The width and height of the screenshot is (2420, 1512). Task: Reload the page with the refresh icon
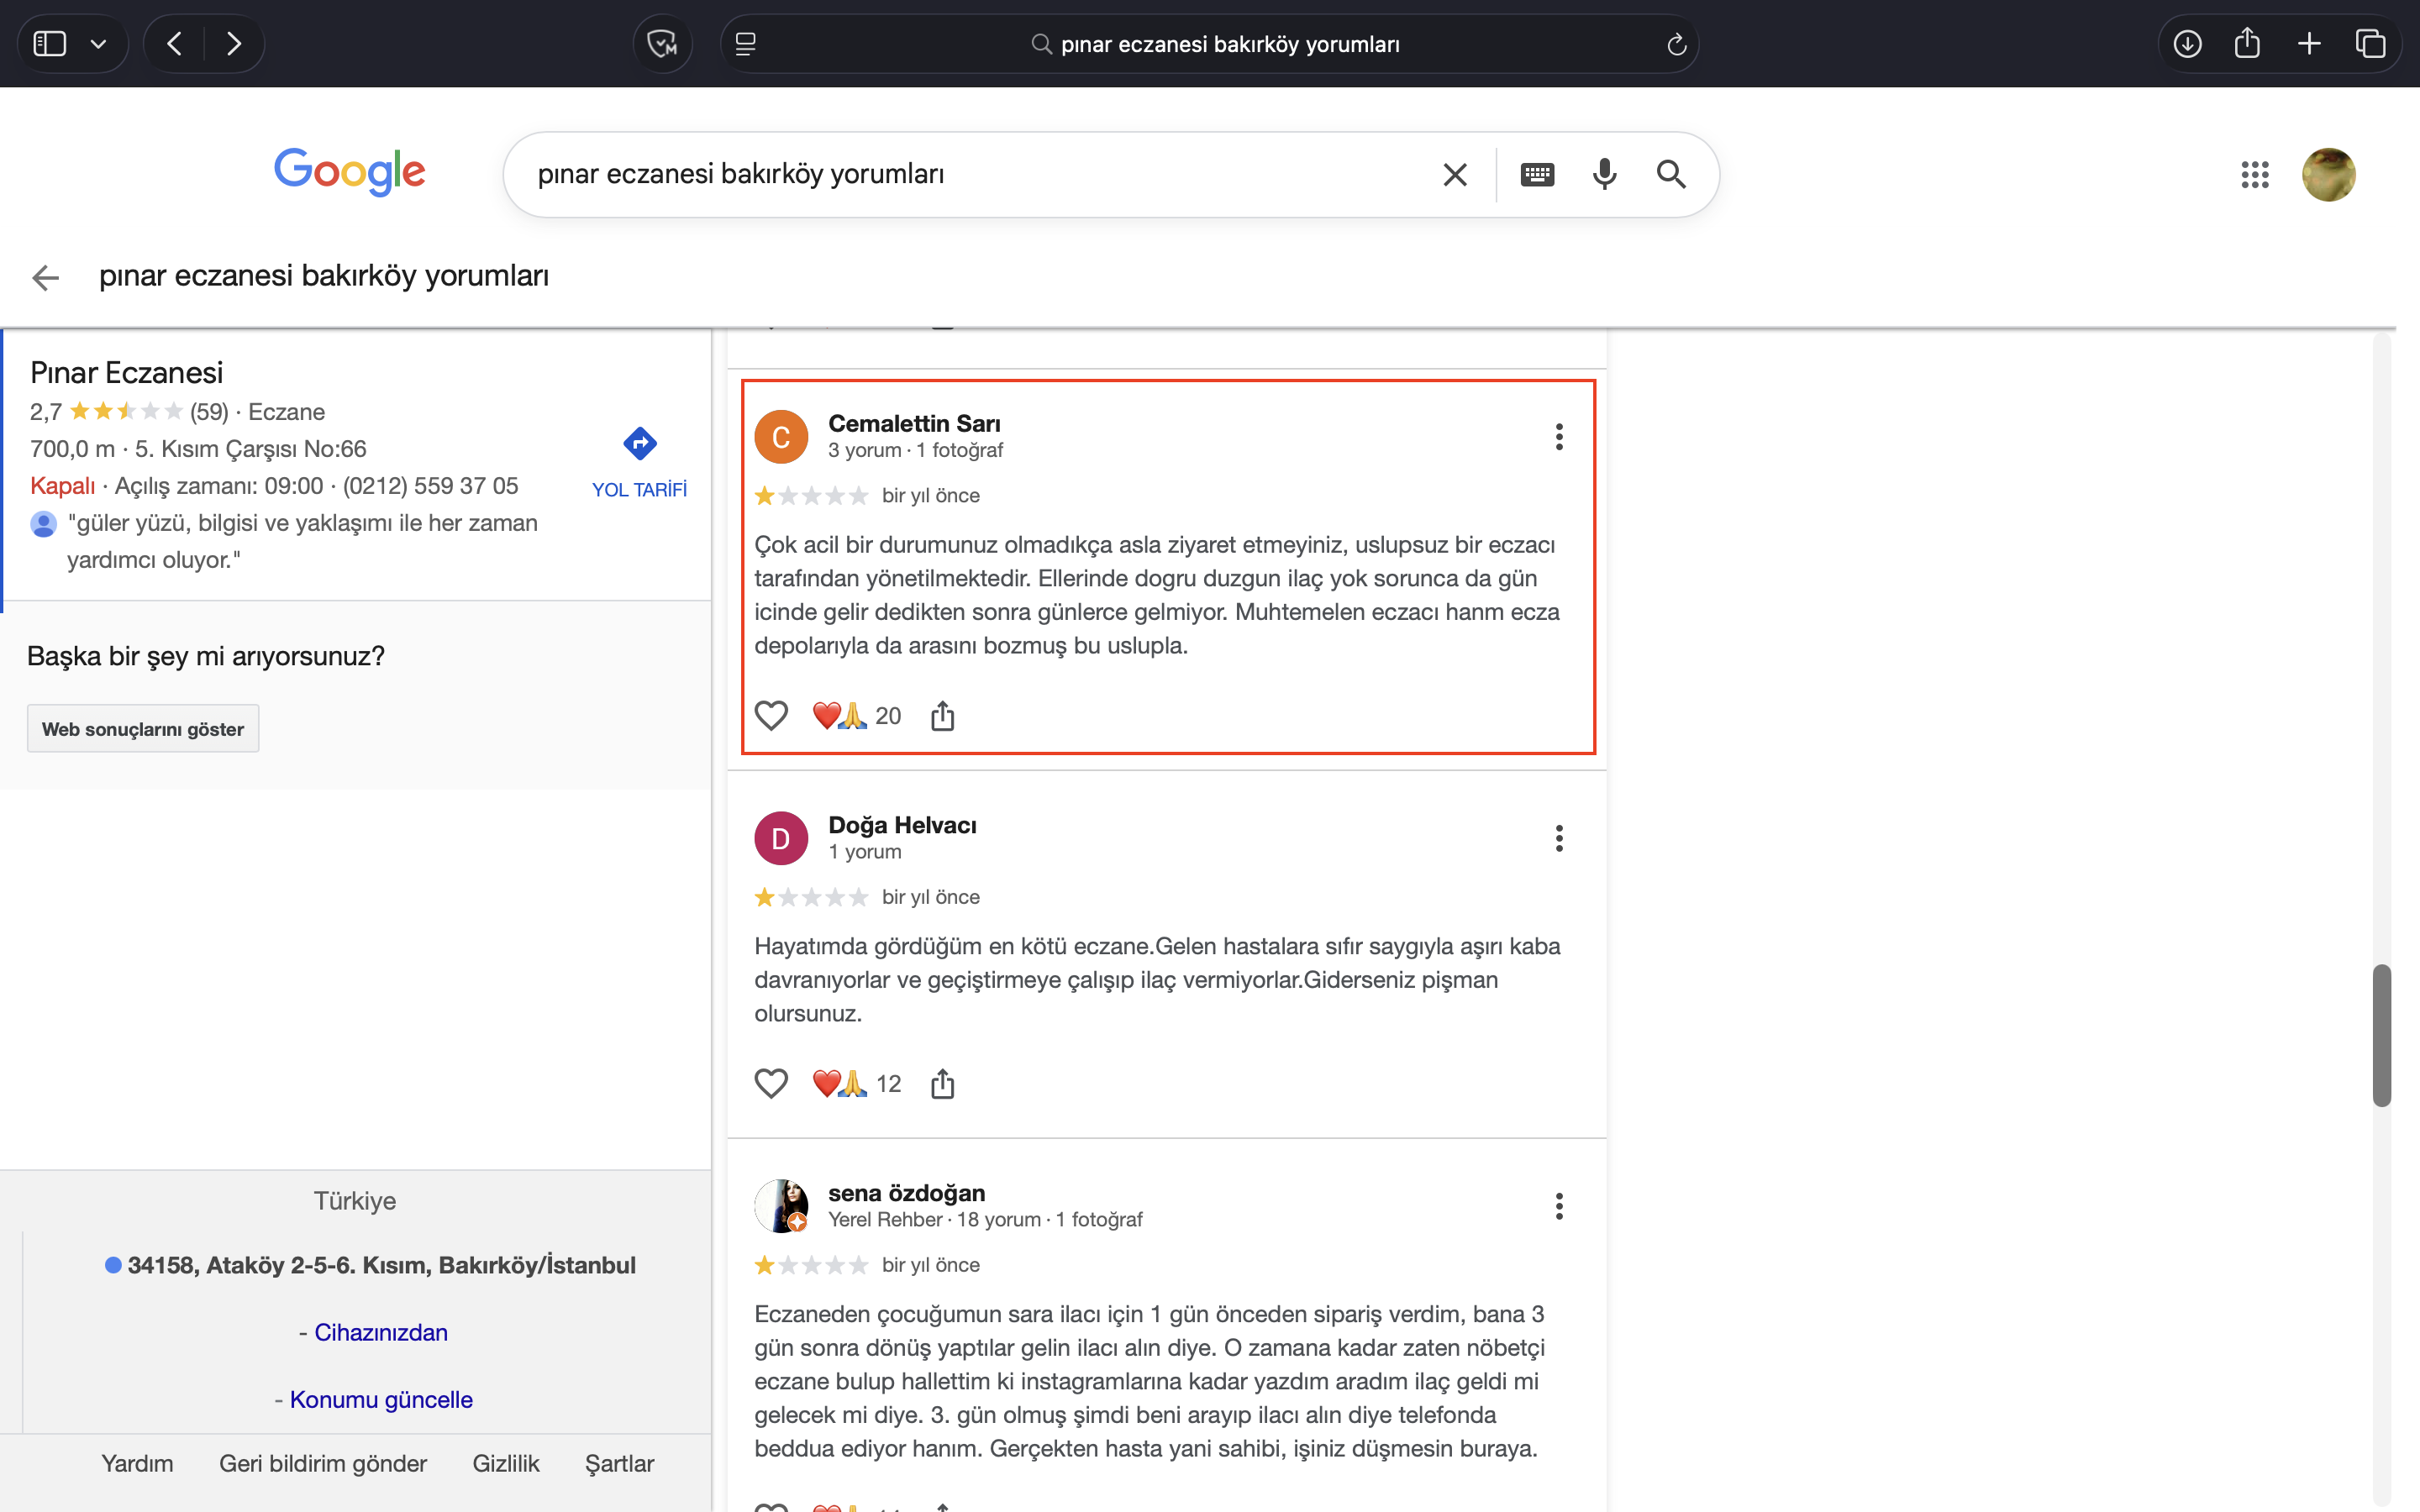tap(1677, 44)
